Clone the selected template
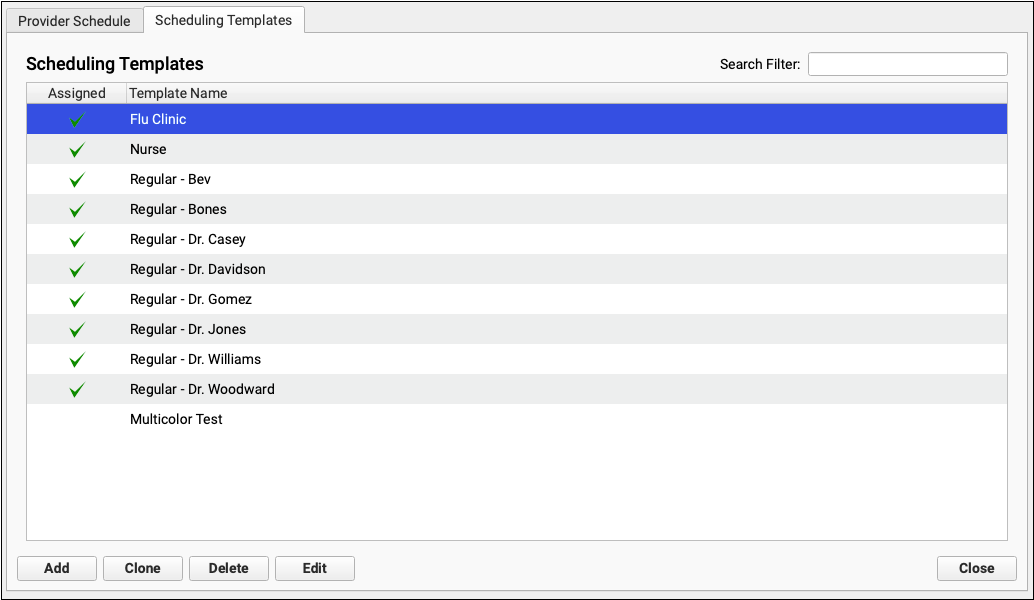 pos(143,568)
